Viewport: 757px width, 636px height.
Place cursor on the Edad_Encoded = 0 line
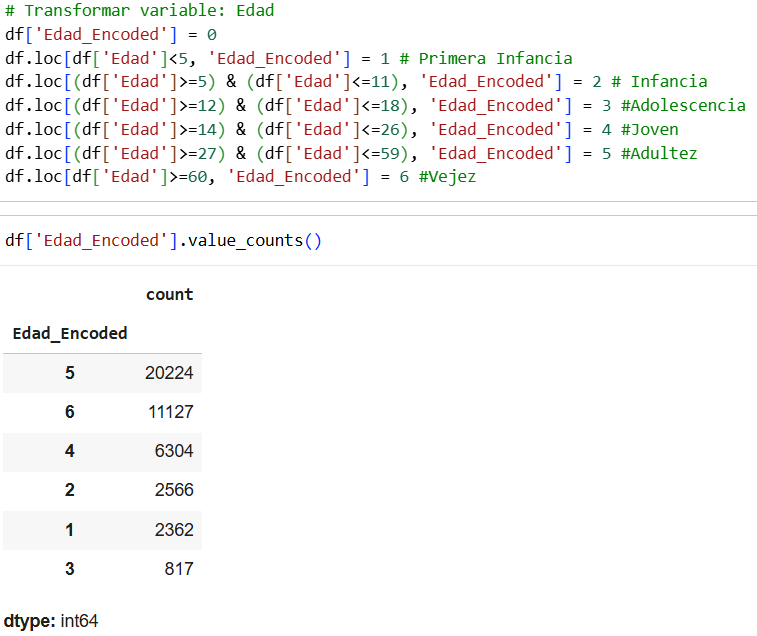click(111, 34)
